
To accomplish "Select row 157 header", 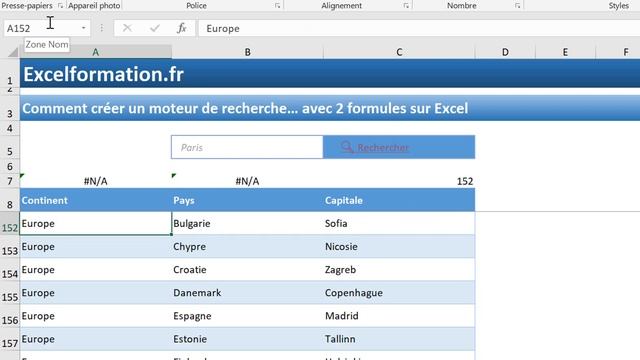I will tap(10, 339).
